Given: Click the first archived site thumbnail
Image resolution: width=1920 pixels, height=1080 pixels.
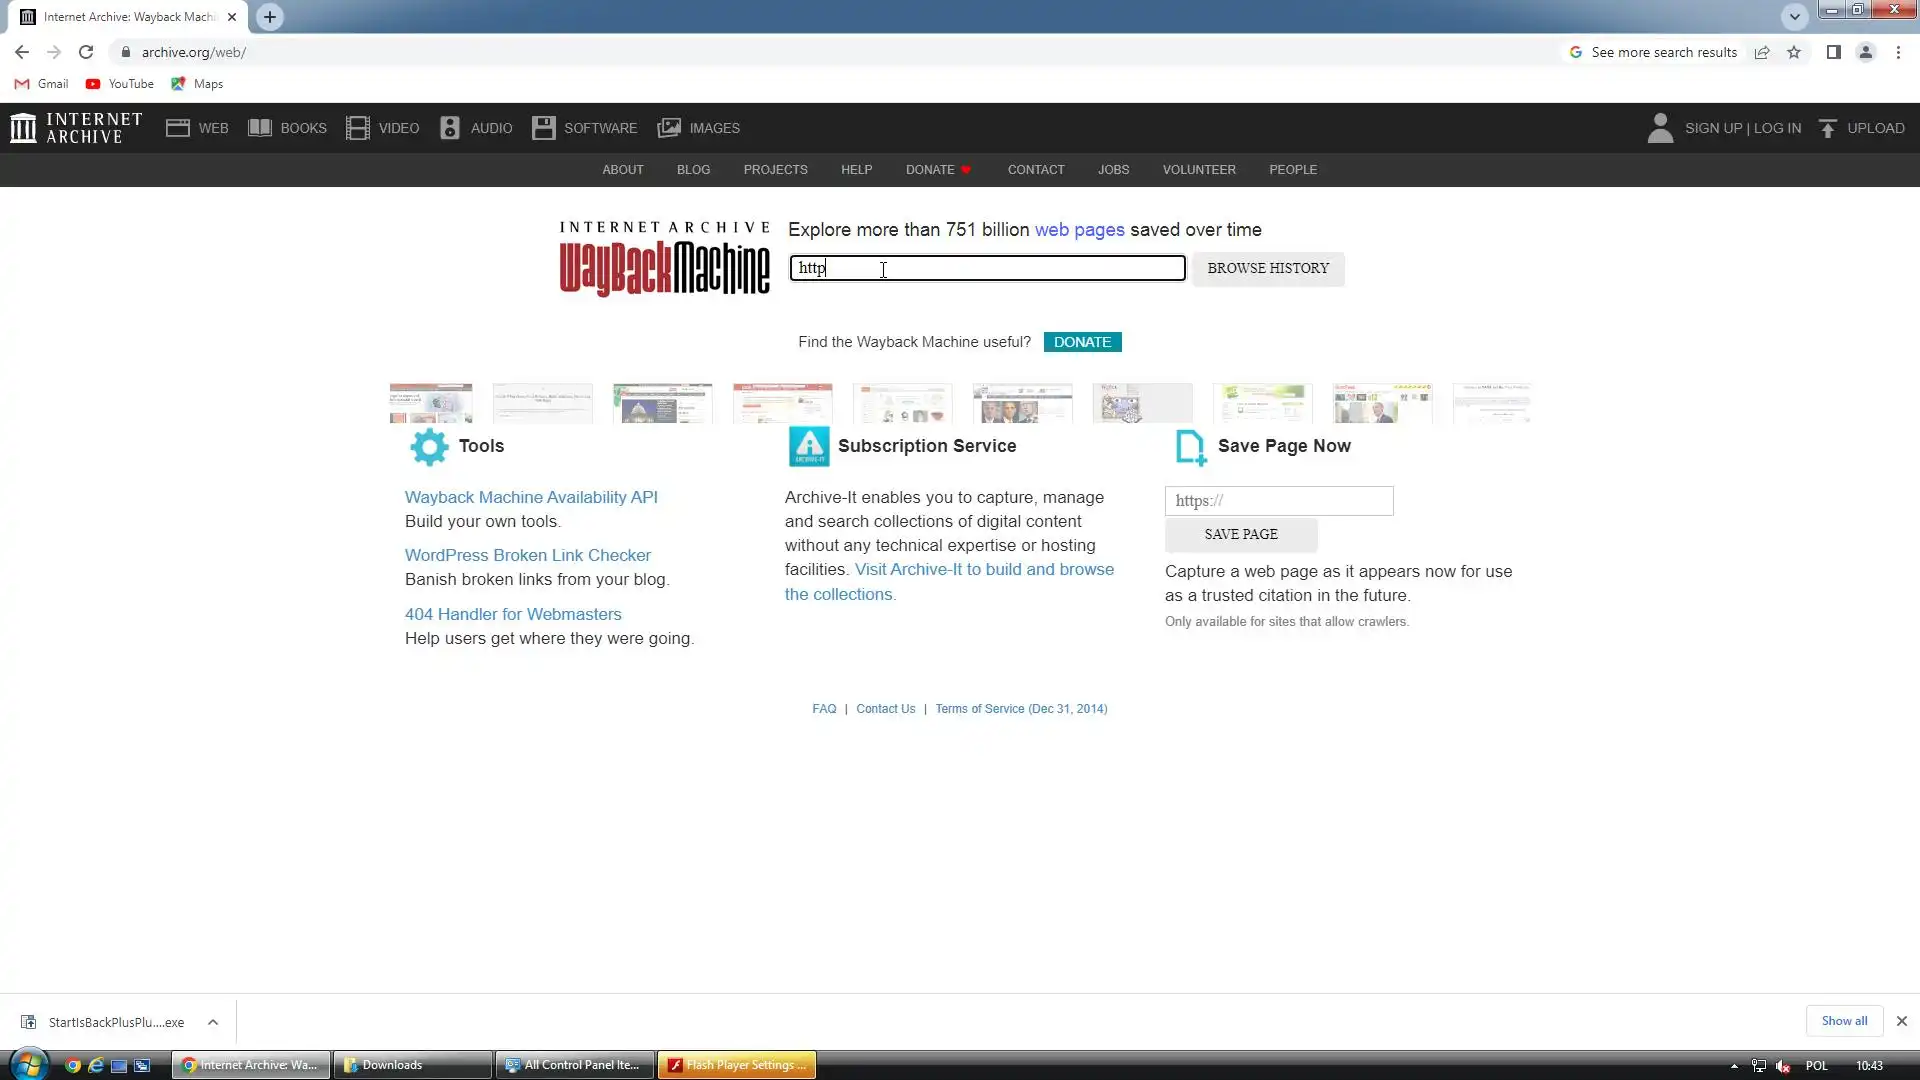Looking at the screenshot, I should [431, 403].
